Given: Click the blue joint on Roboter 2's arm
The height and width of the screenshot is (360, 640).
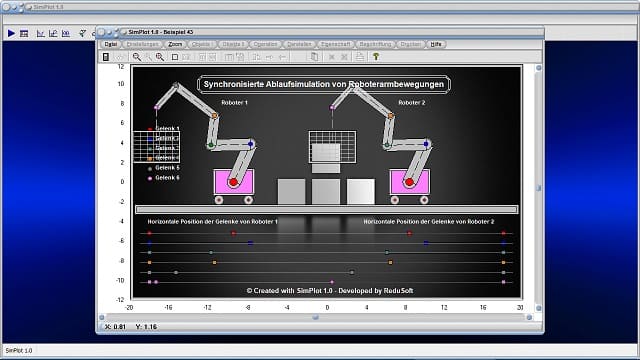Looking at the screenshot, I should point(426,144).
